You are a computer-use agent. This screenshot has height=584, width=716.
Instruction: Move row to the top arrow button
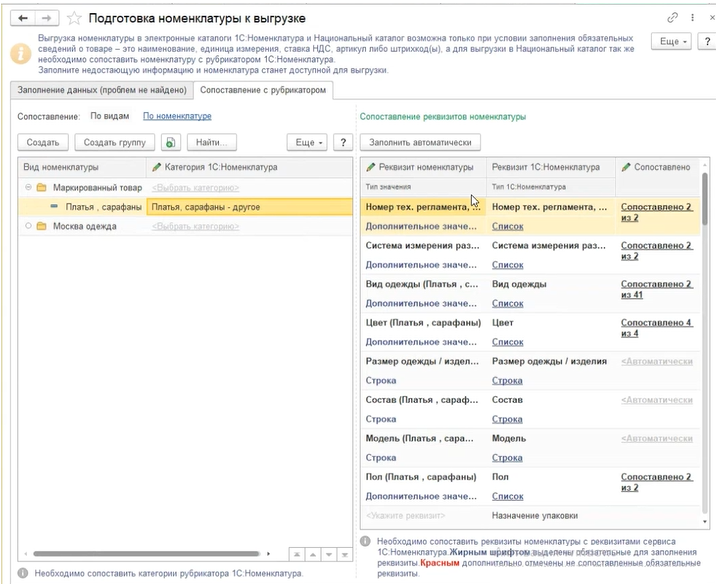pos(297,555)
